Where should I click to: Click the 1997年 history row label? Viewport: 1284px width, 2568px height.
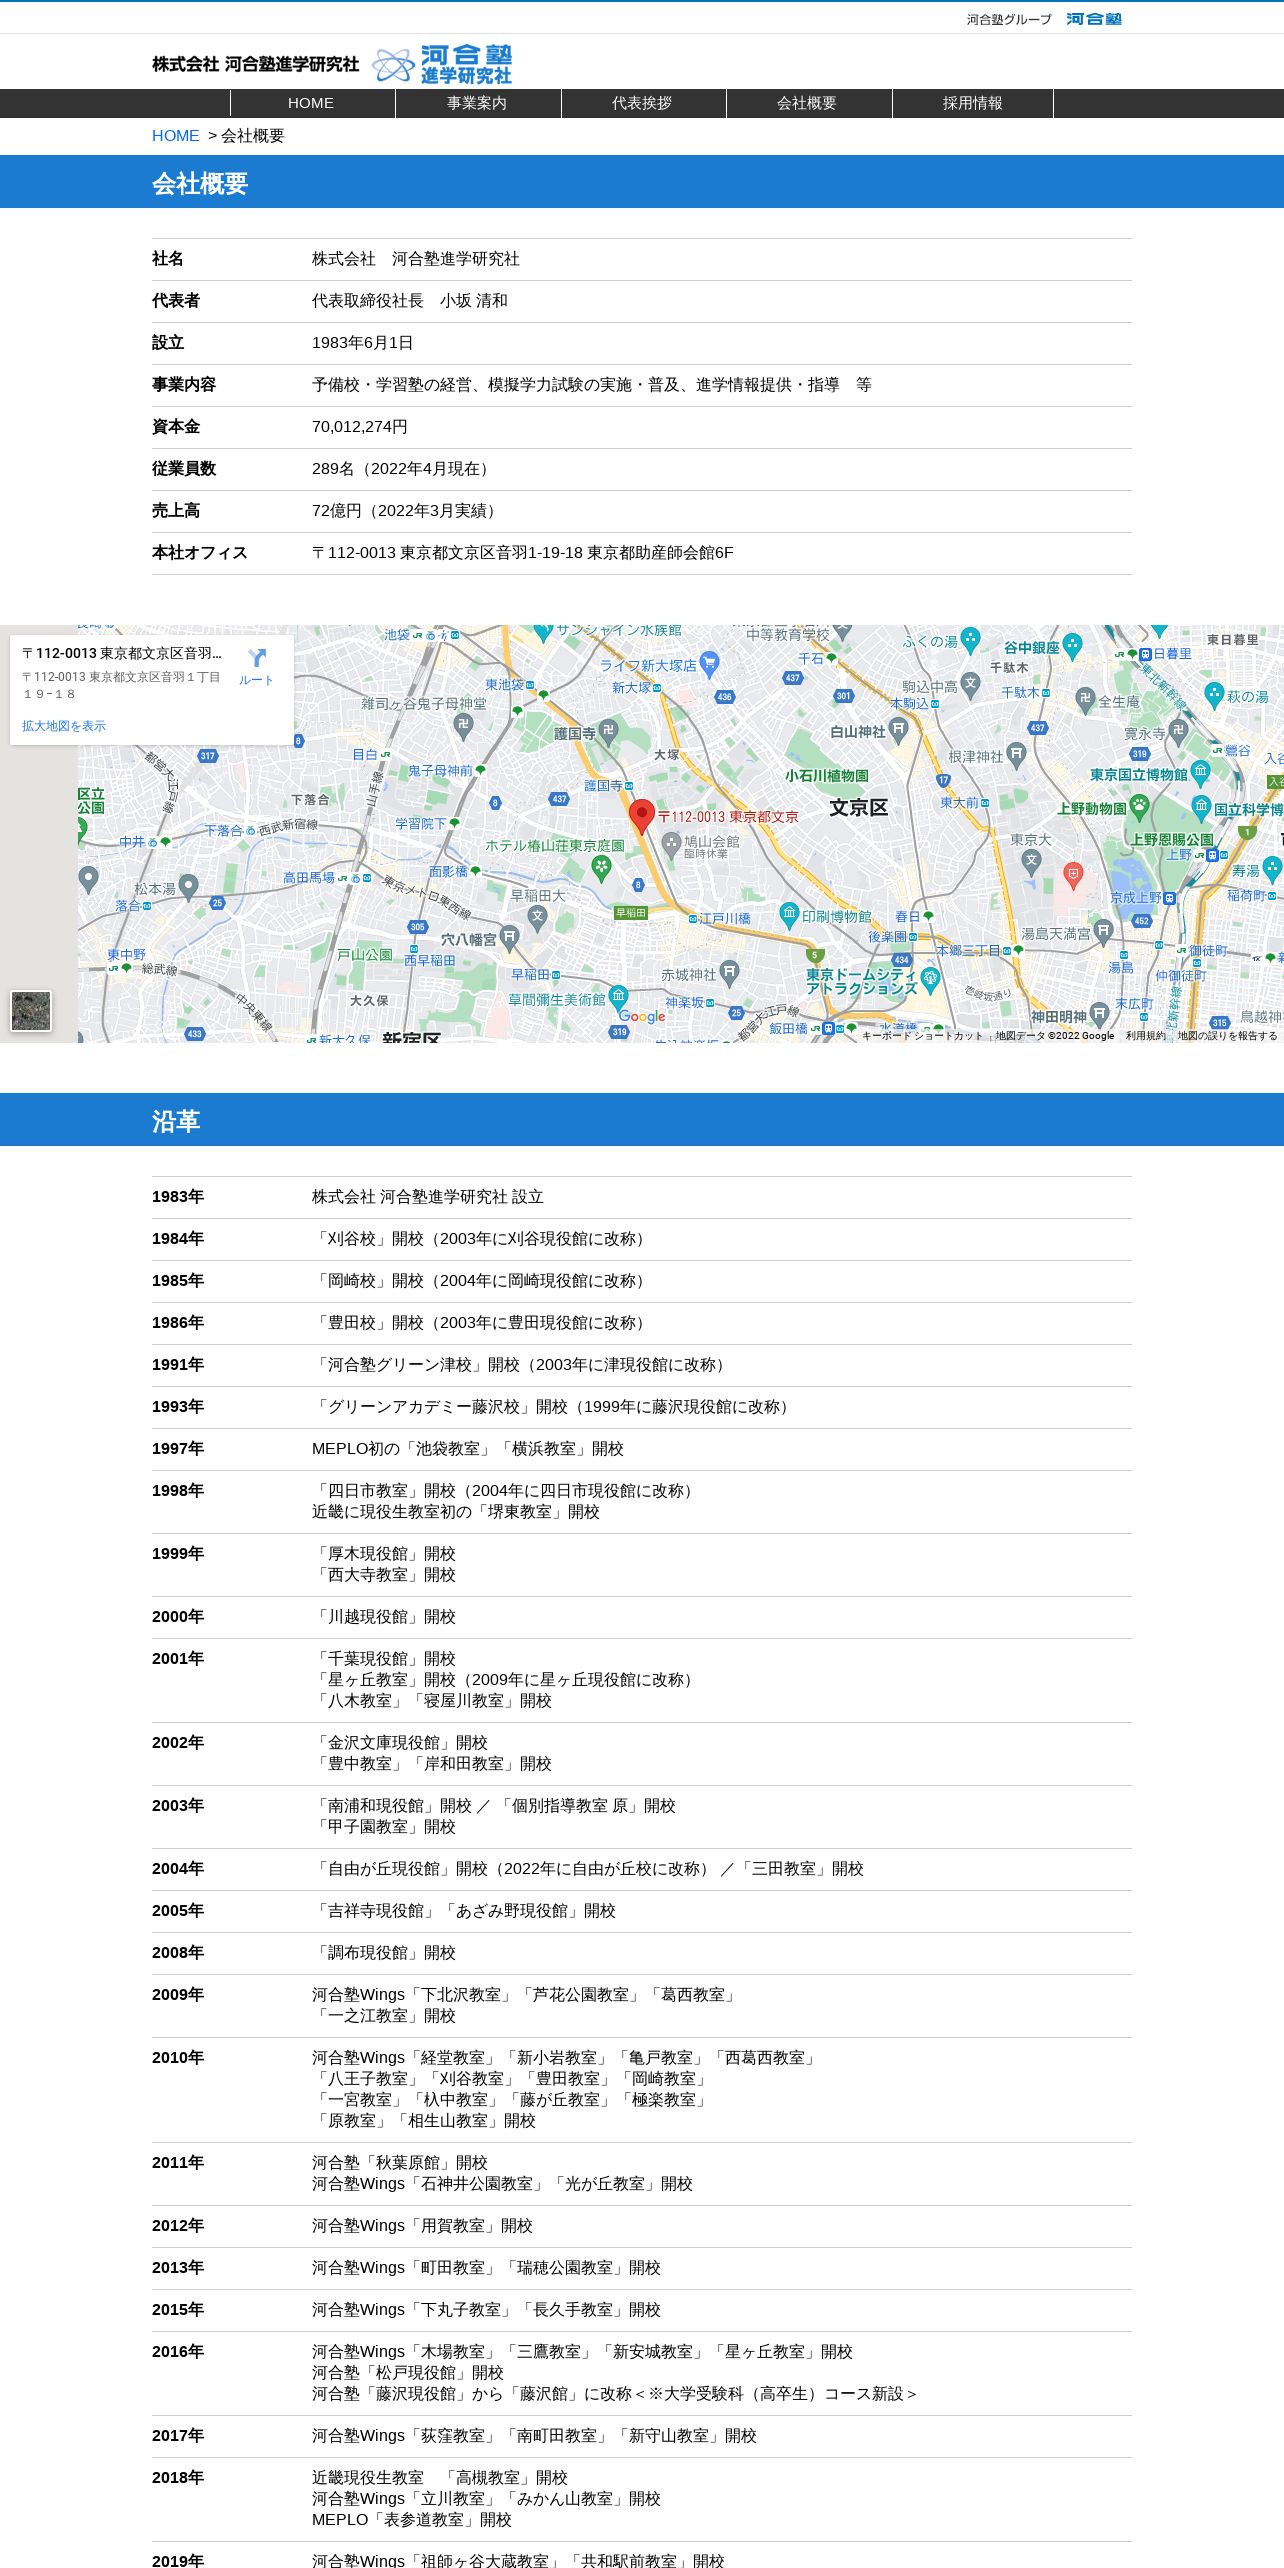178,1449
